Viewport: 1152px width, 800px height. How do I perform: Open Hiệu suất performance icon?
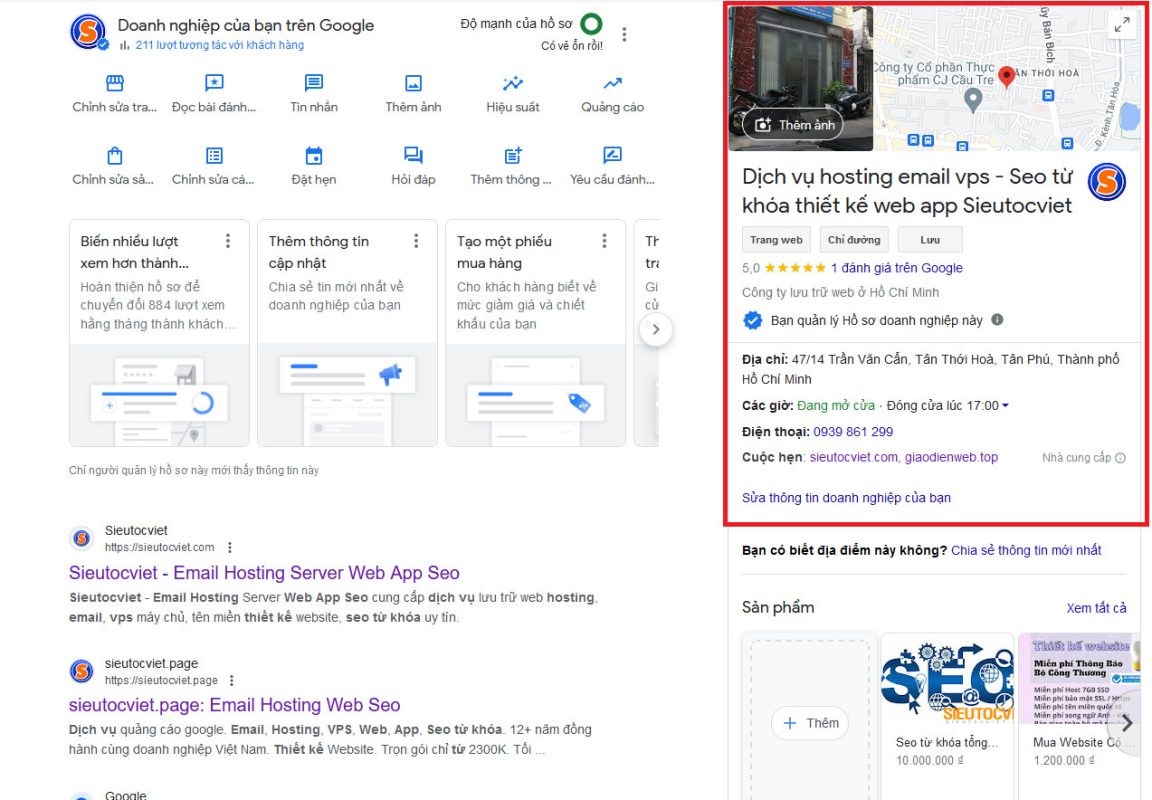(513, 83)
